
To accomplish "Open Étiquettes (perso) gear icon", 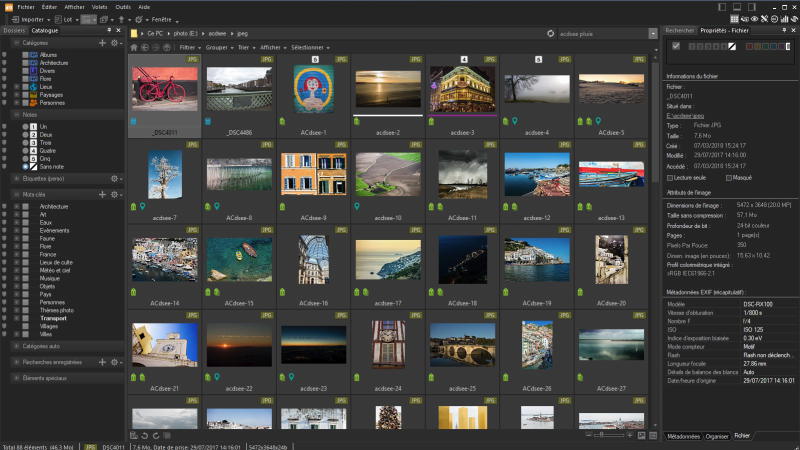I will [114, 179].
